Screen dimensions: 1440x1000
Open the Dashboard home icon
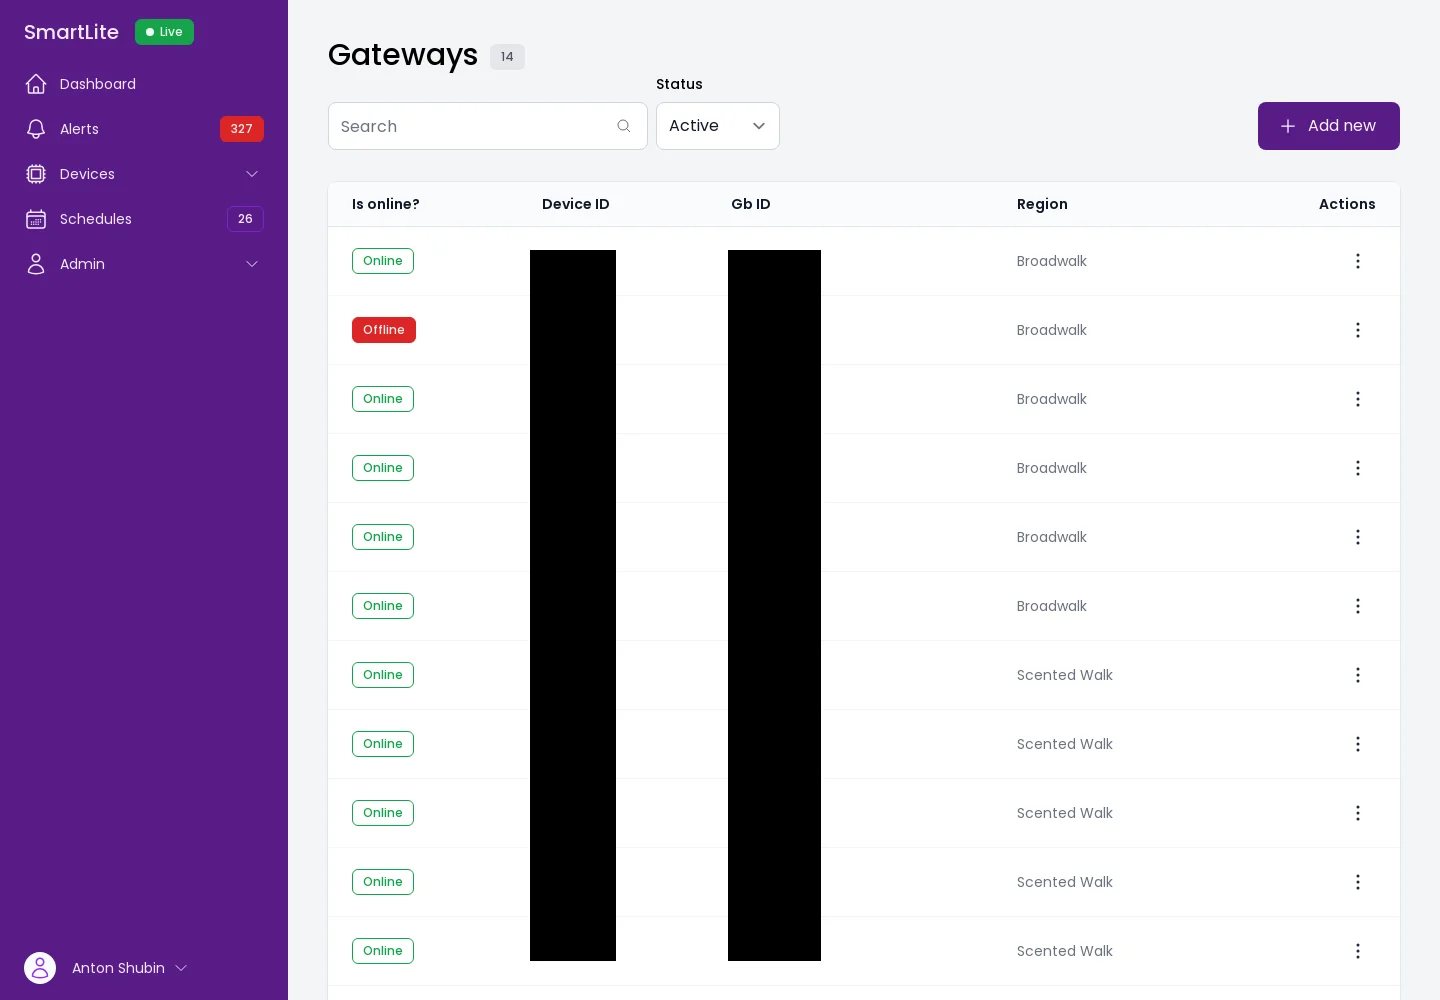[36, 84]
